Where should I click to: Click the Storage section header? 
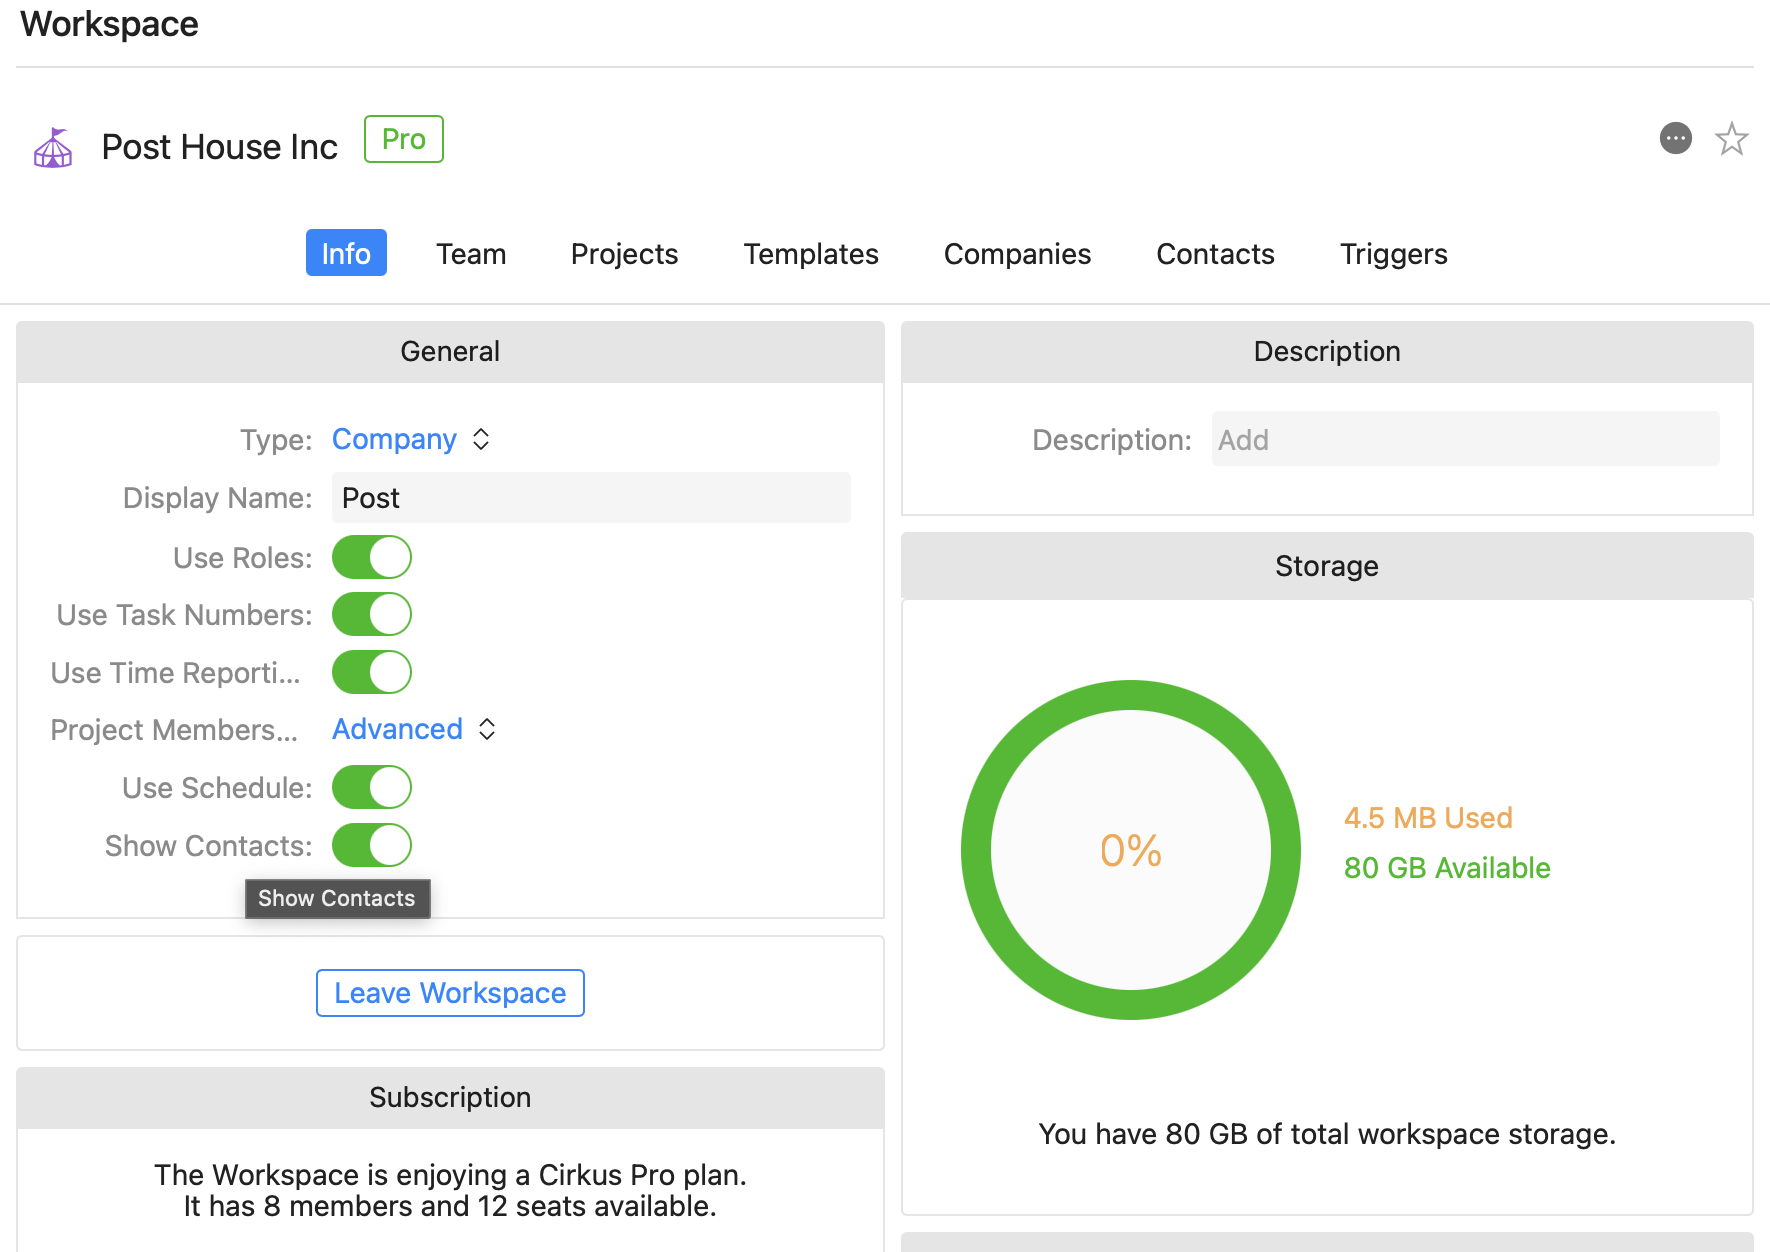pyautogui.click(x=1327, y=566)
